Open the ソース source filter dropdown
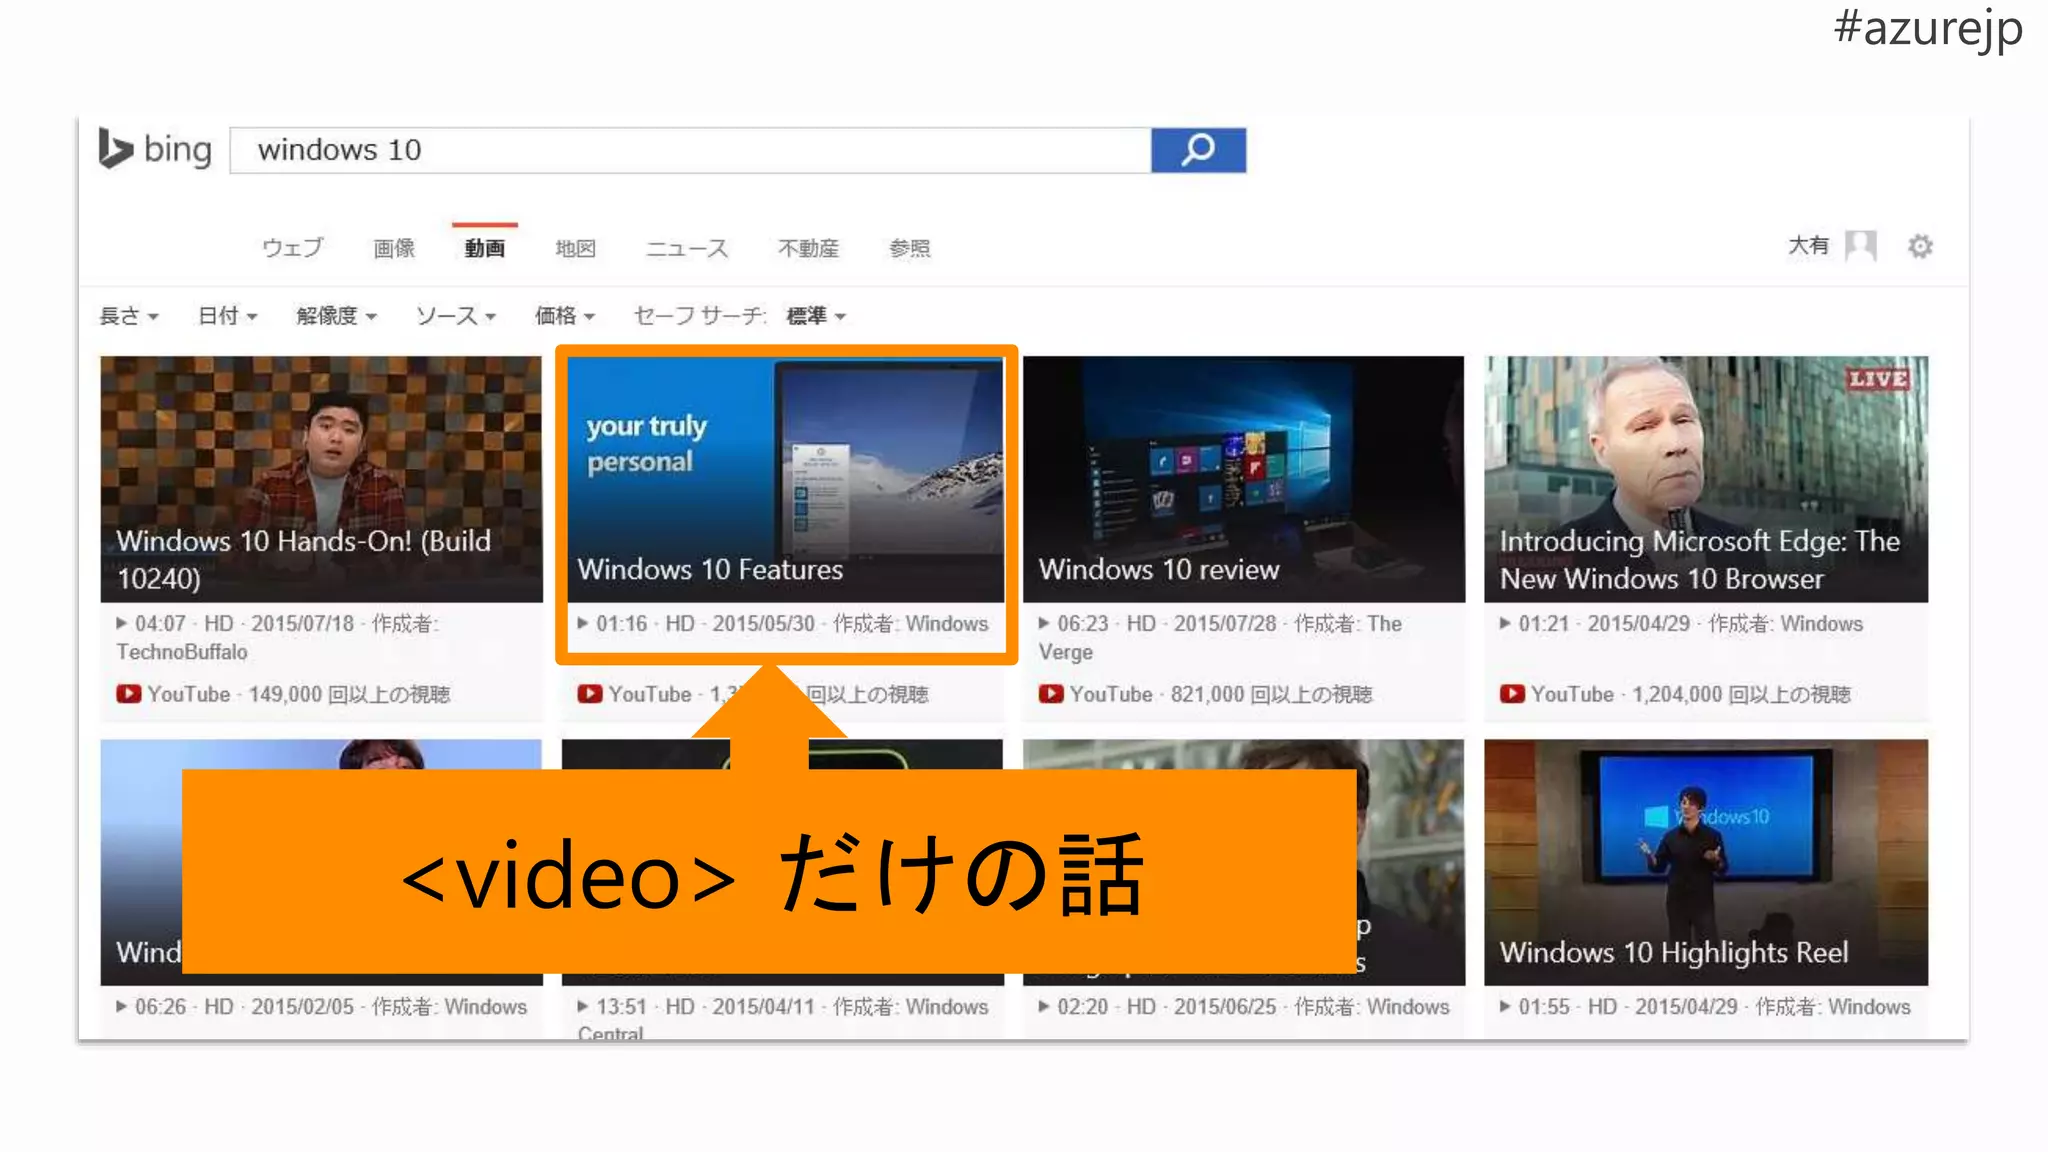The width and height of the screenshot is (2048, 1152). click(x=455, y=316)
